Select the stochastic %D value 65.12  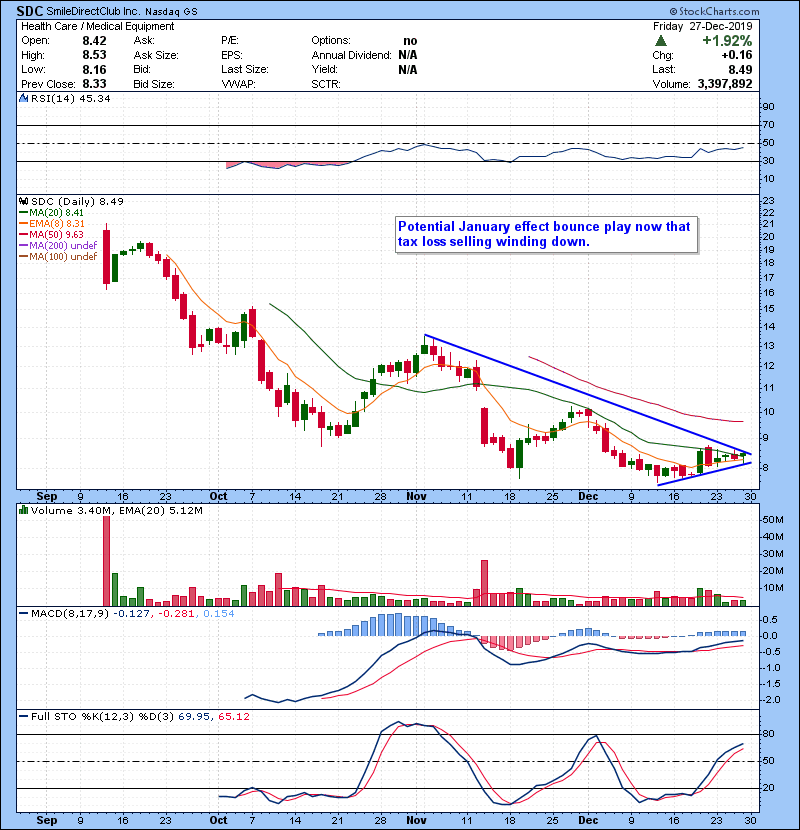click(x=233, y=716)
